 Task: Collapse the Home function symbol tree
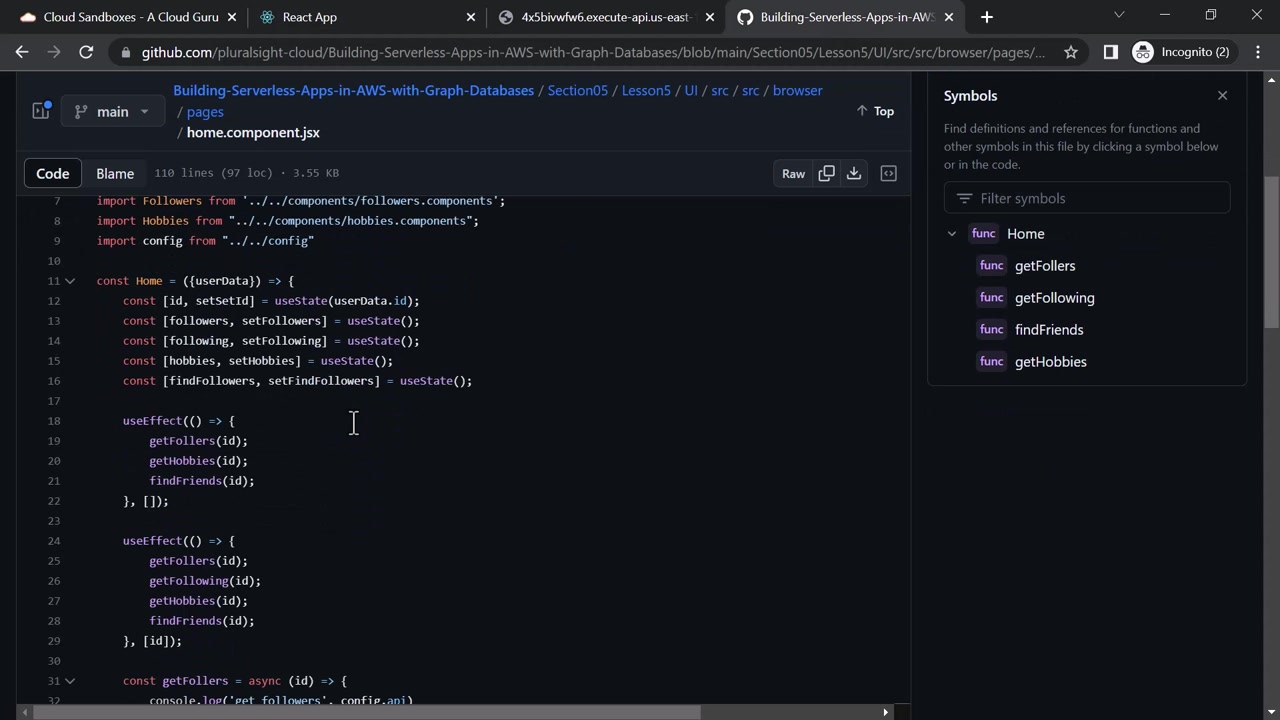tap(952, 234)
